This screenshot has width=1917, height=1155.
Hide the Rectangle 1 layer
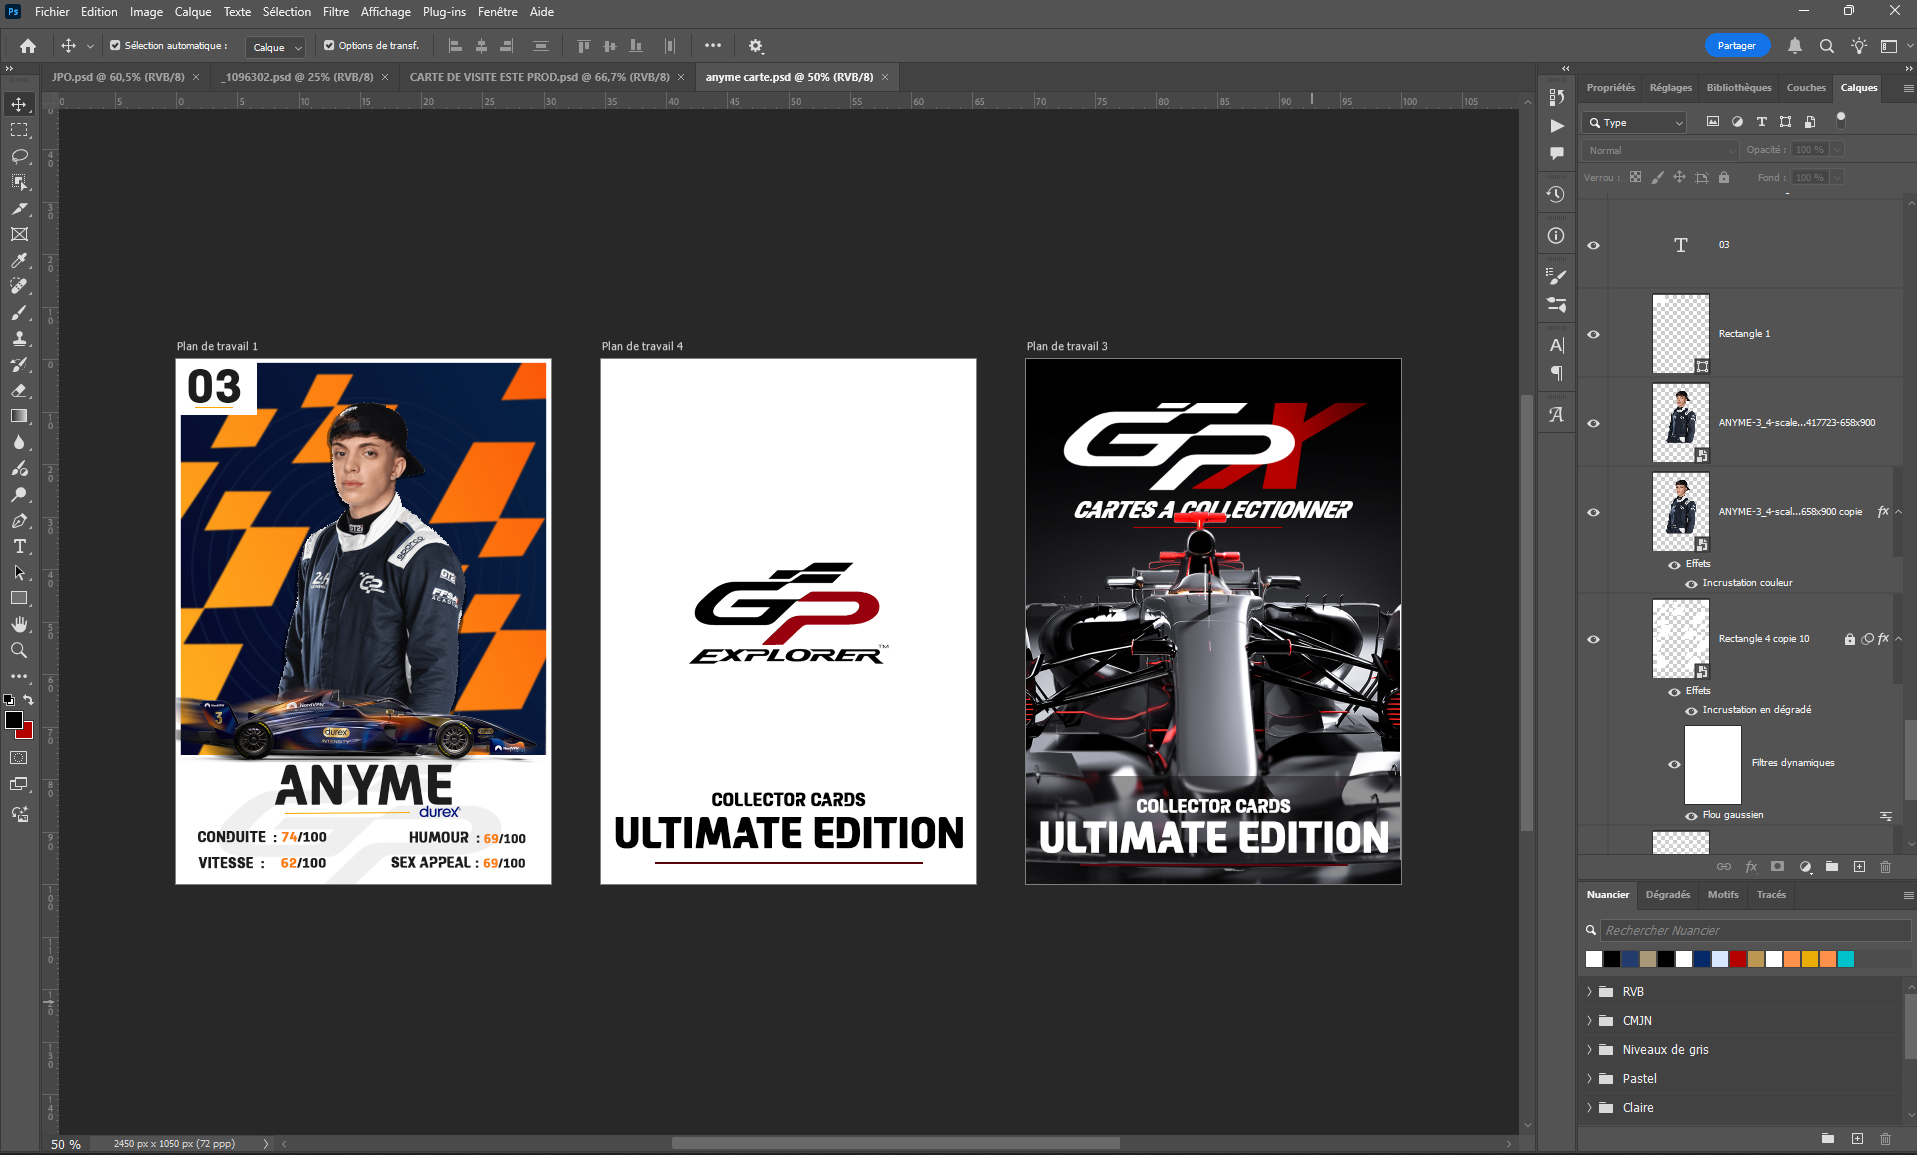click(1594, 334)
